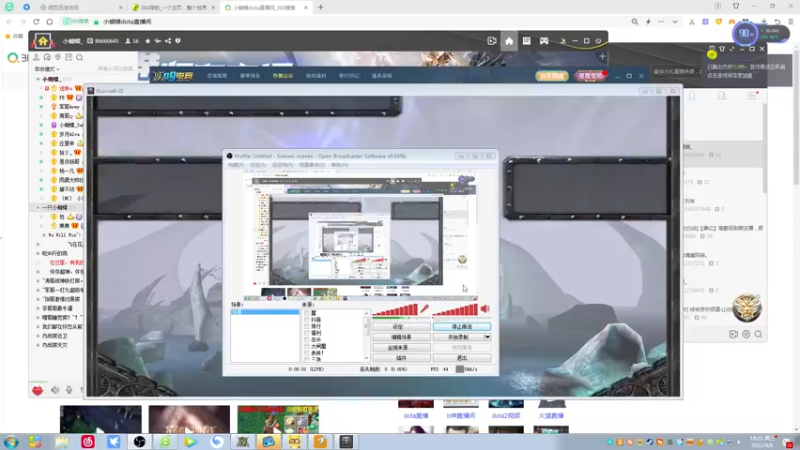
Task: Open OBS icon on the taskbar
Action: (139, 441)
